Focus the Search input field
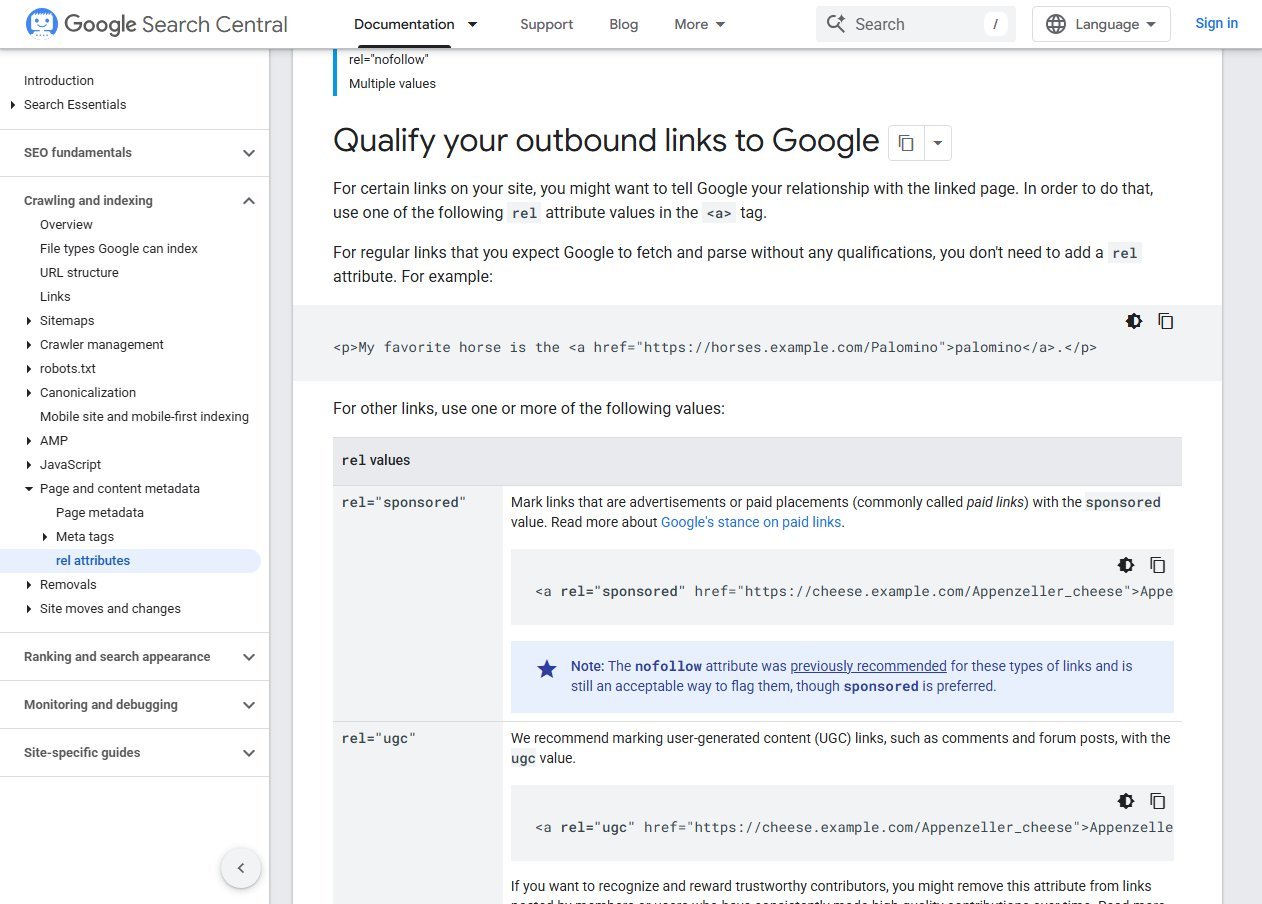The image size is (1262, 904). click(916, 24)
